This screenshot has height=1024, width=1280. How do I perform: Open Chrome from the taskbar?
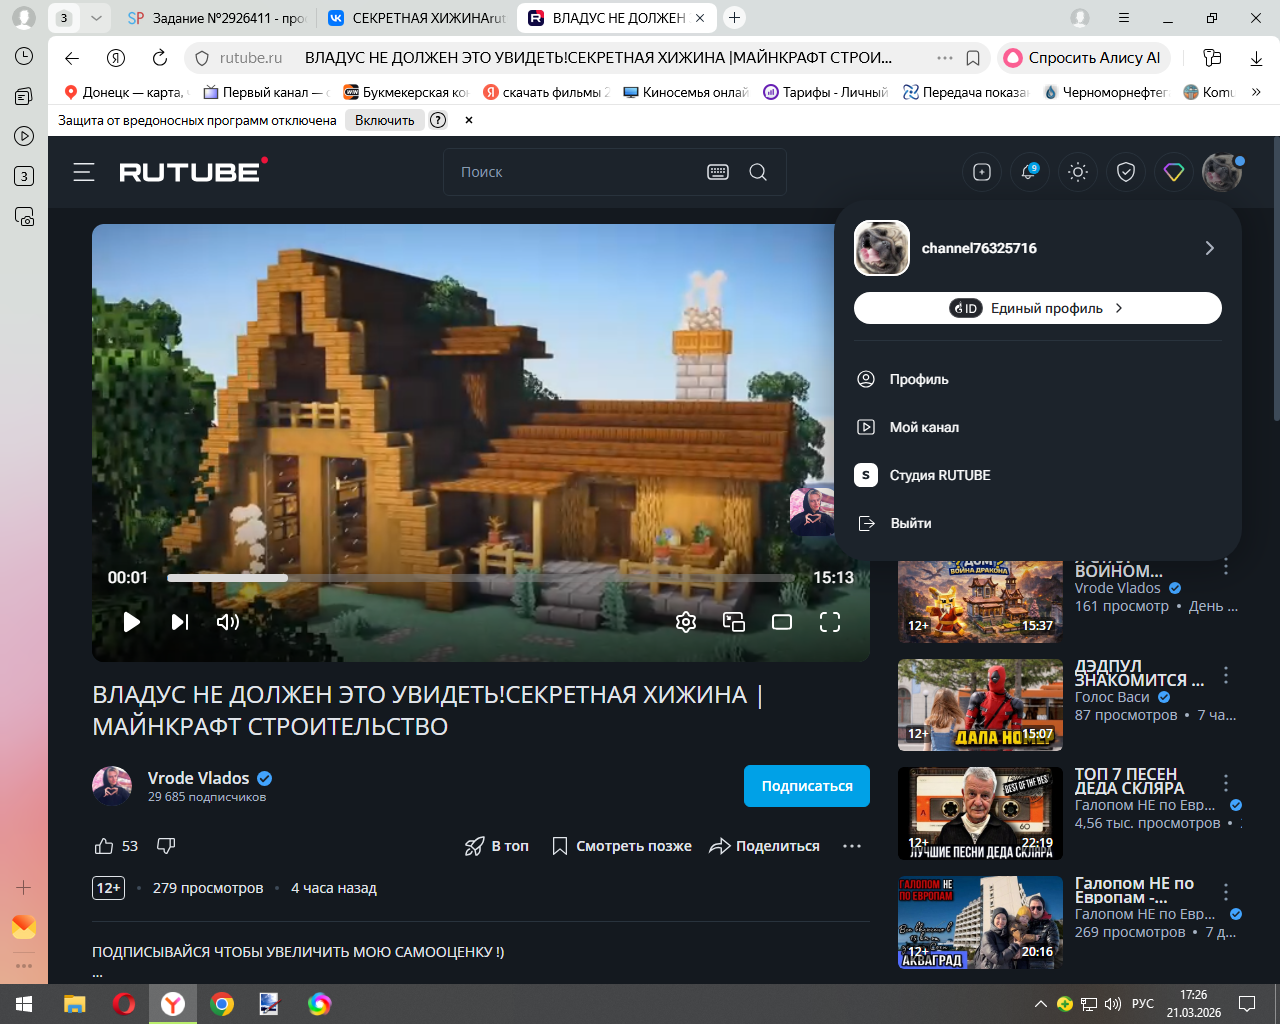(x=222, y=1004)
